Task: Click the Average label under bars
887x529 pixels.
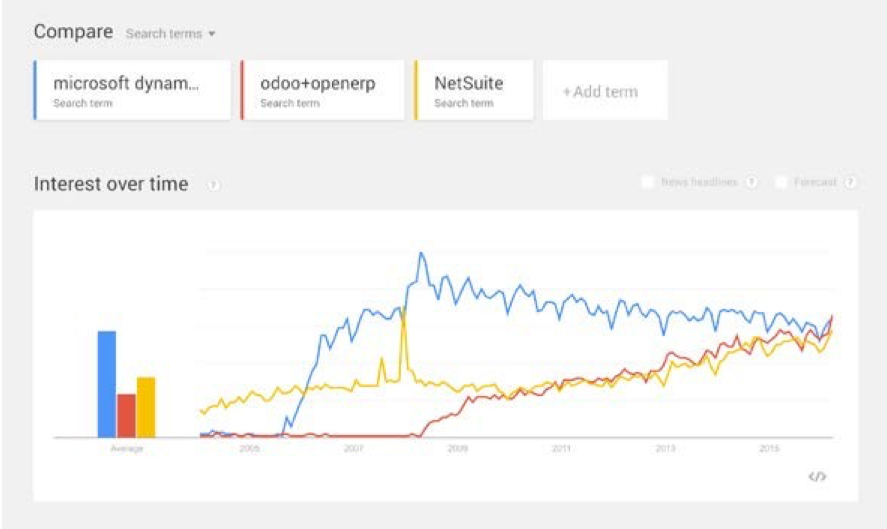Action: point(127,448)
